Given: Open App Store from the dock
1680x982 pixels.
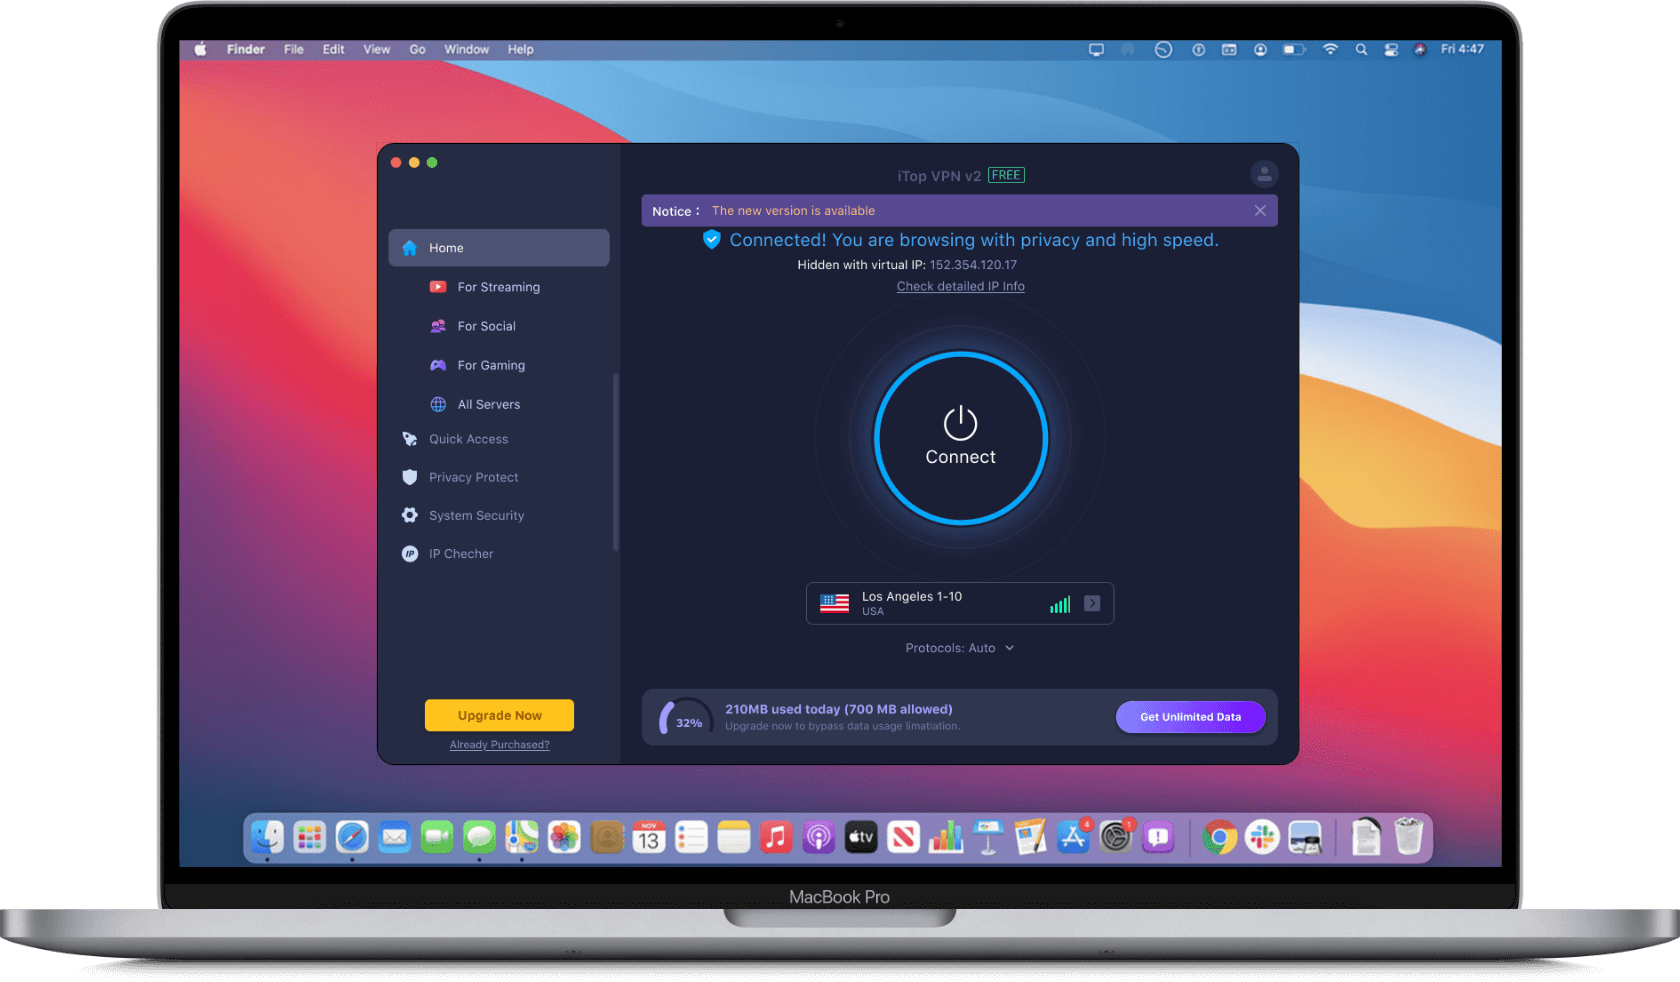Looking at the screenshot, I should pyautogui.click(x=1073, y=837).
